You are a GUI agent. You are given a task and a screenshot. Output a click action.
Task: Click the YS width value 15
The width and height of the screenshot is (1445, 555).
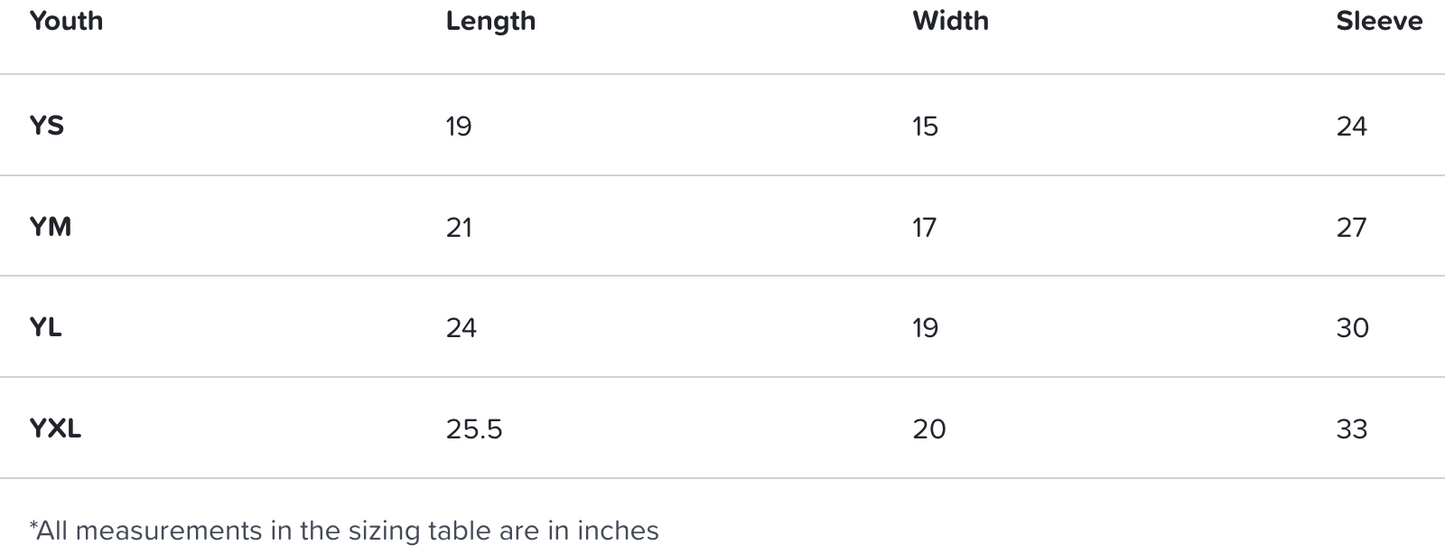click(x=925, y=126)
